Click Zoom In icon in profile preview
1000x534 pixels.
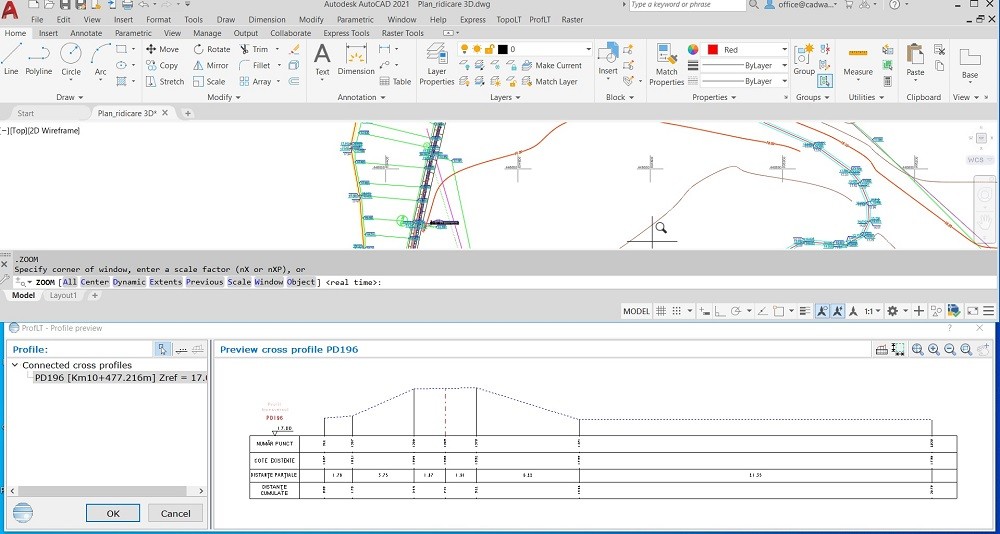tap(934, 349)
